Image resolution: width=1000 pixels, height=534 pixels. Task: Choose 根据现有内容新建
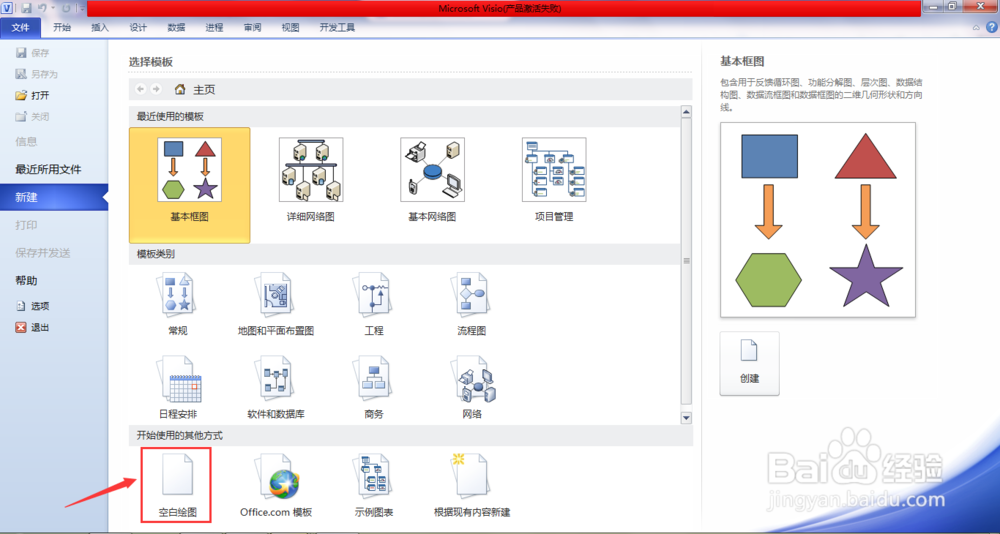(x=472, y=484)
